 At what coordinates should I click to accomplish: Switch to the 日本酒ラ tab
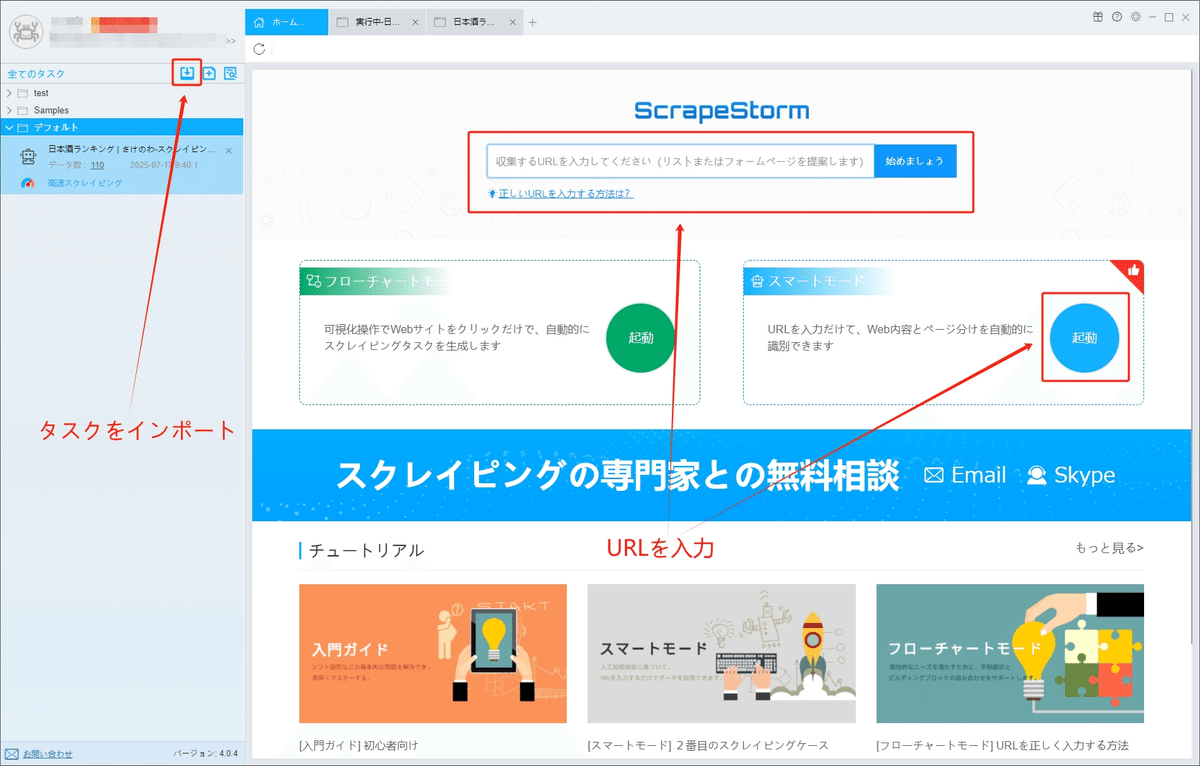(475, 22)
